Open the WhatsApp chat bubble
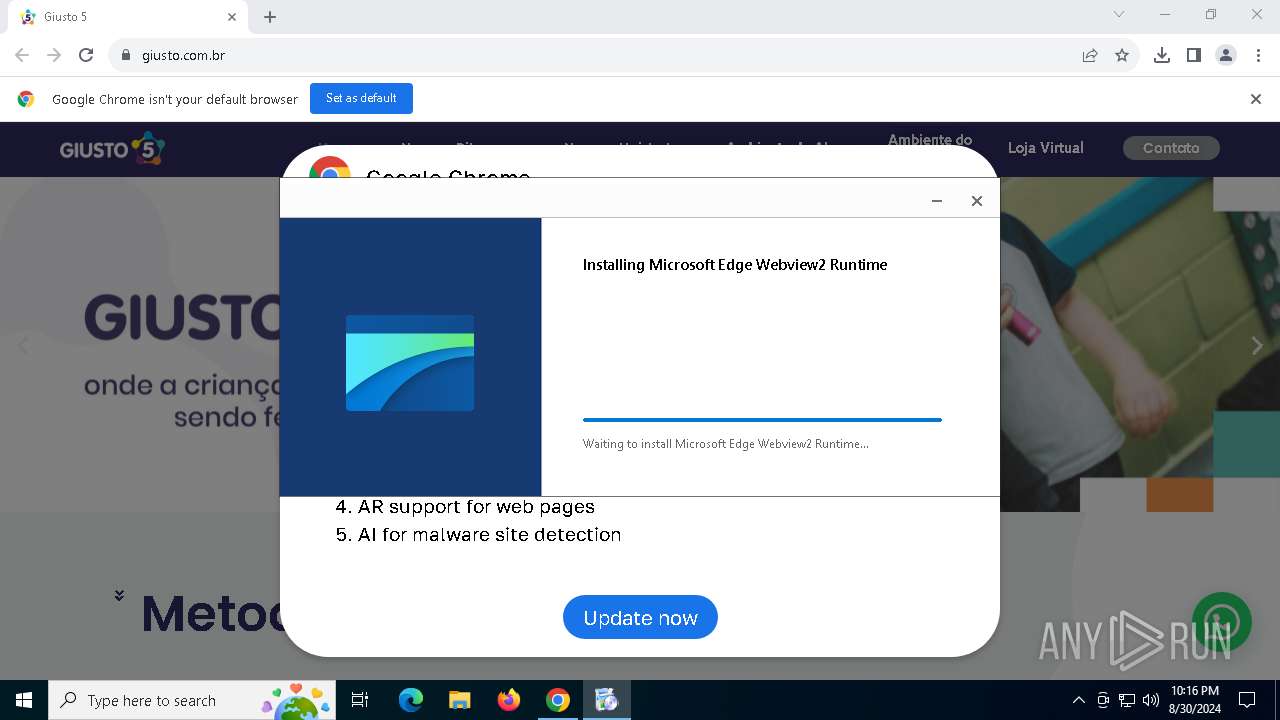1280x720 pixels. click(x=1221, y=622)
